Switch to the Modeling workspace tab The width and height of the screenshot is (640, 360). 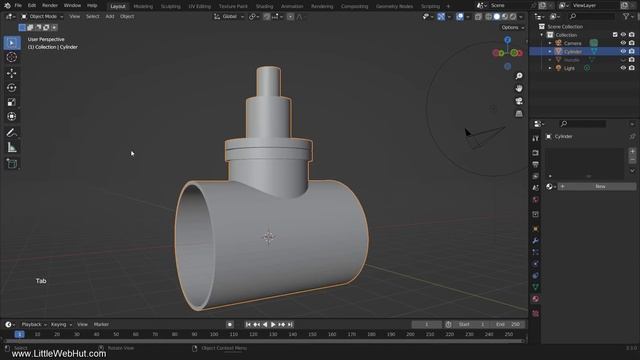point(143,6)
